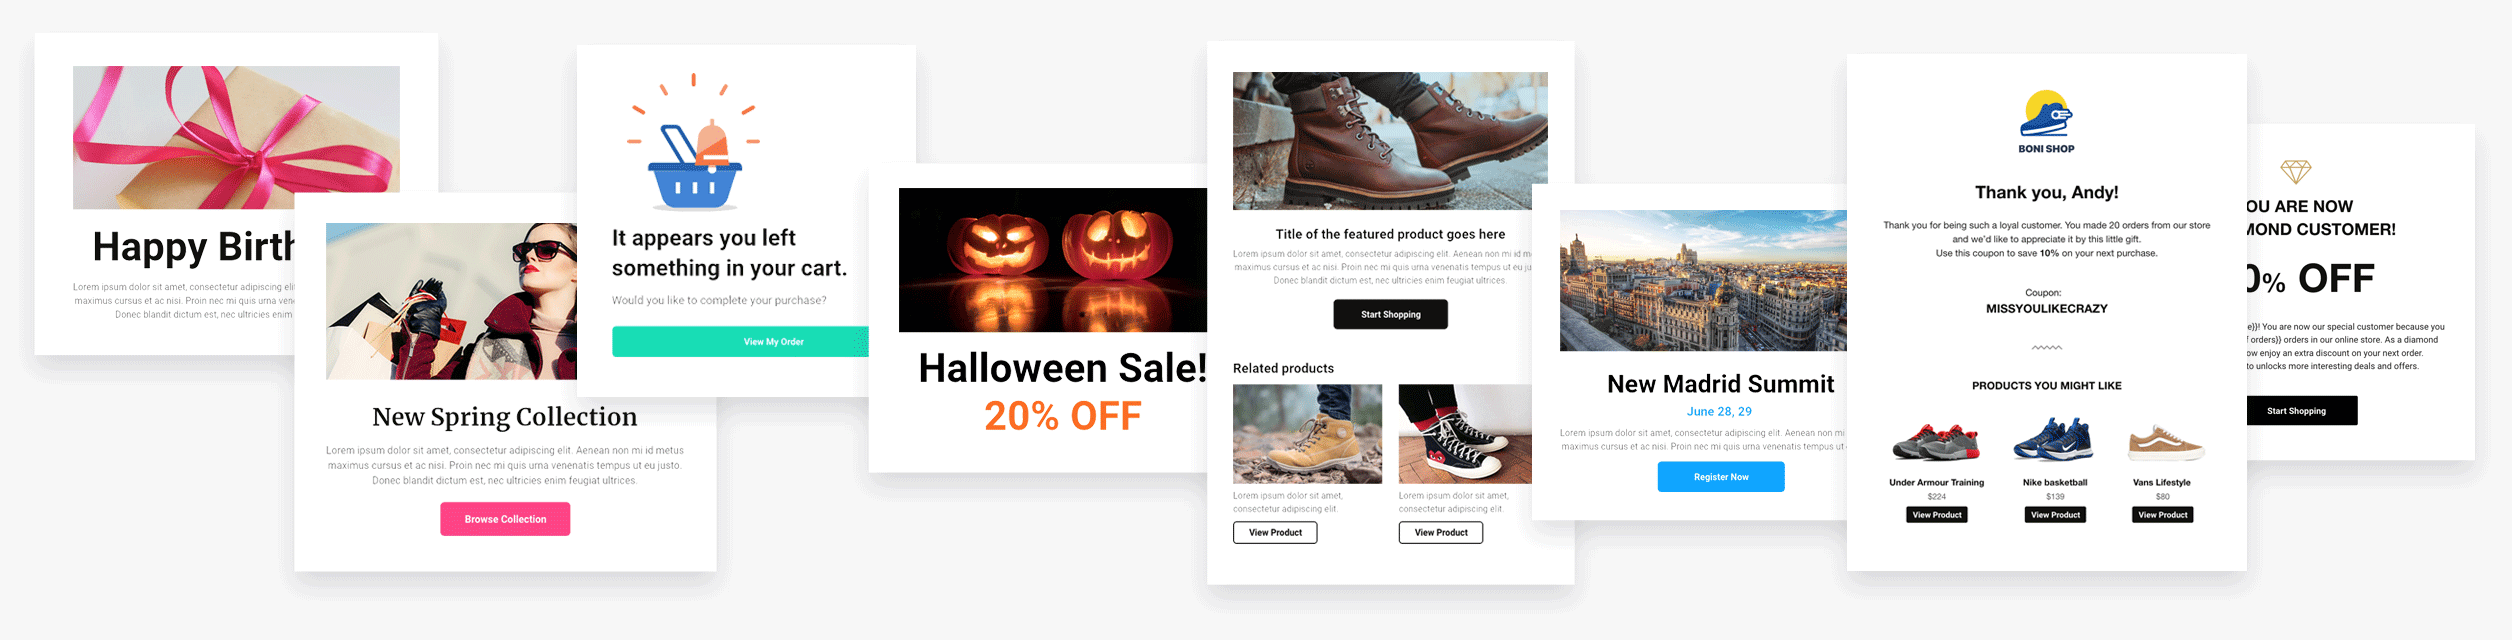The image size is (2512, 640).
Task: Click Start Shopping in diamond customer email
Action: [2301, 411]
